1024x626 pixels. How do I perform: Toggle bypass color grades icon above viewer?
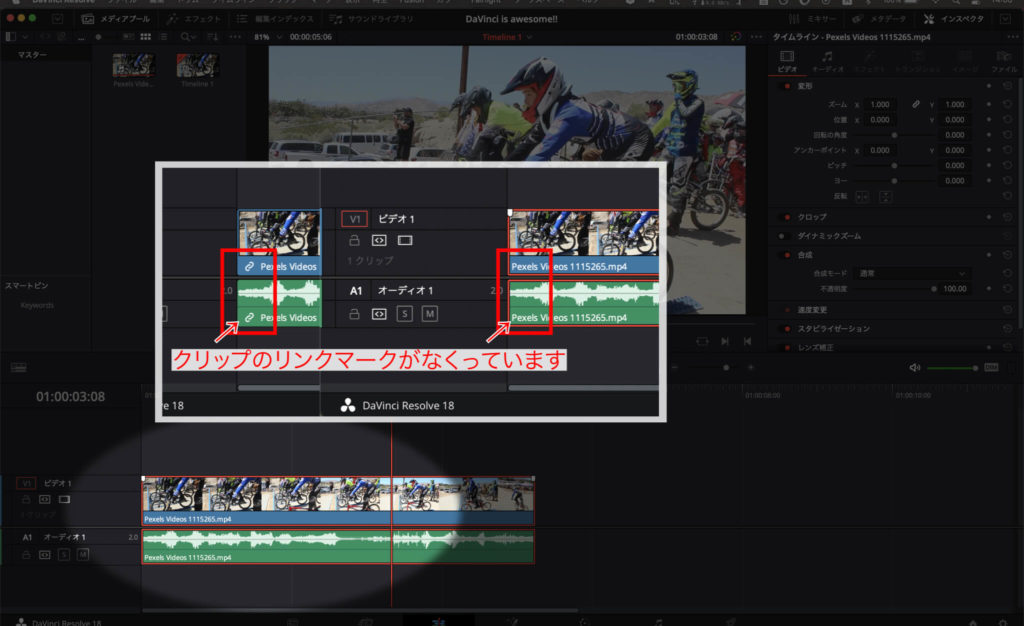[736, 37]
